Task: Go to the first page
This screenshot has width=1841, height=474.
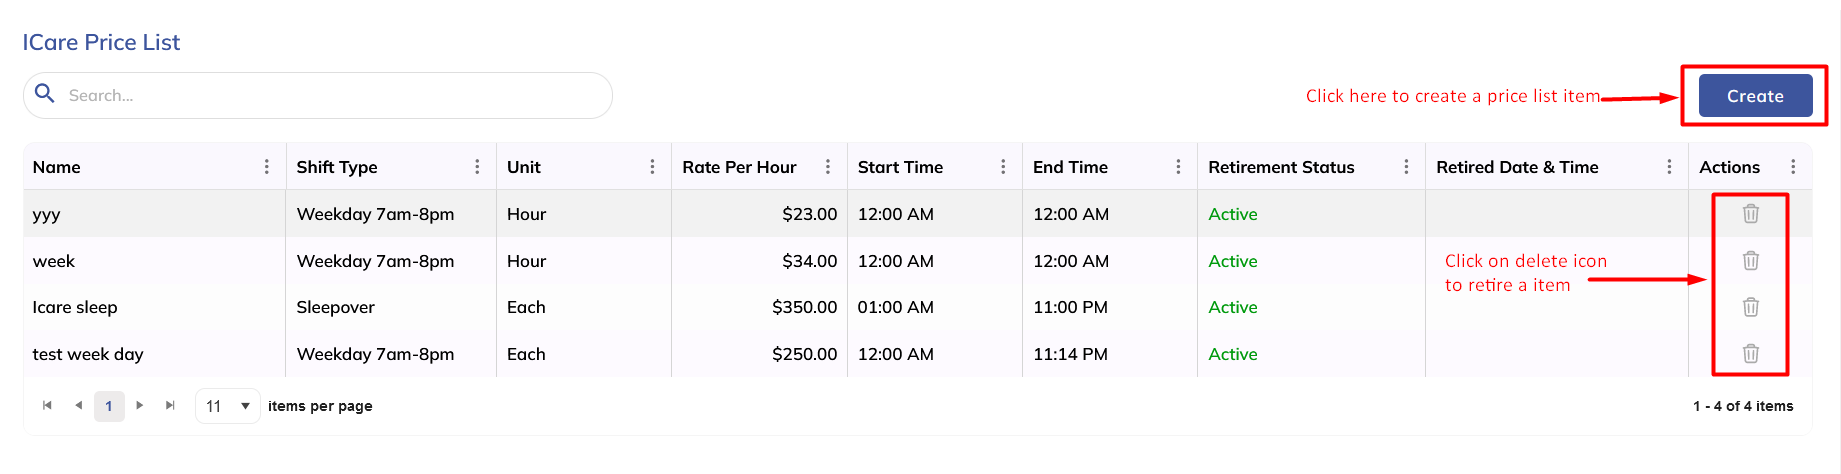Action: 47,405
